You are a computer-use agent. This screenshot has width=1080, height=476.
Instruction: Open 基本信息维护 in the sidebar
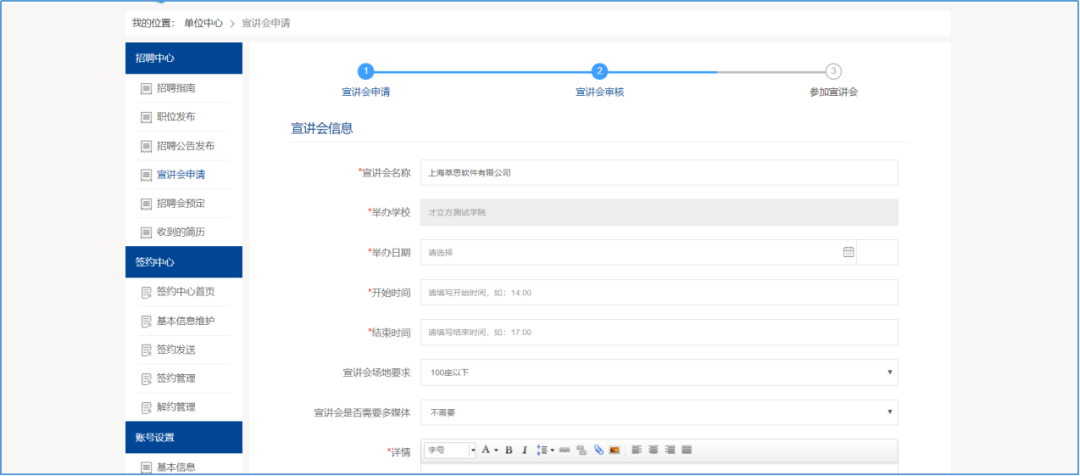click(185, 321)
